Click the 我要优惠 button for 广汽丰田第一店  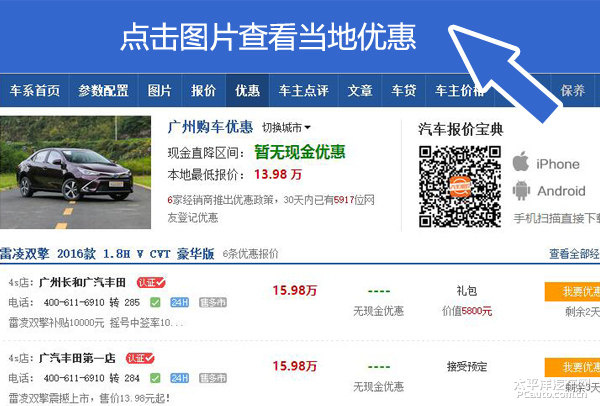pos(572,367)
